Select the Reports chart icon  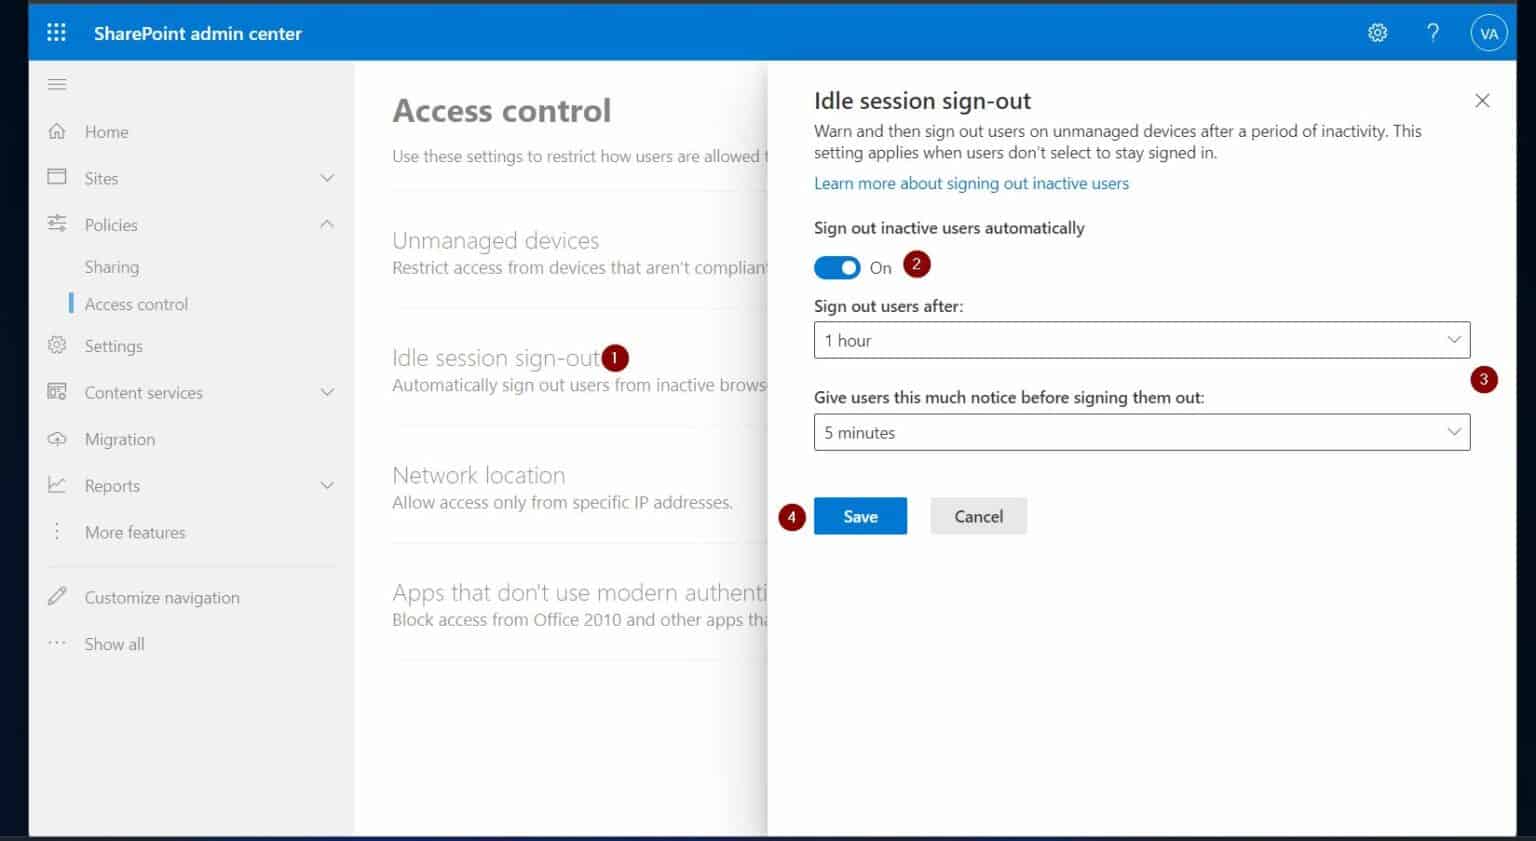click(57, 485)
